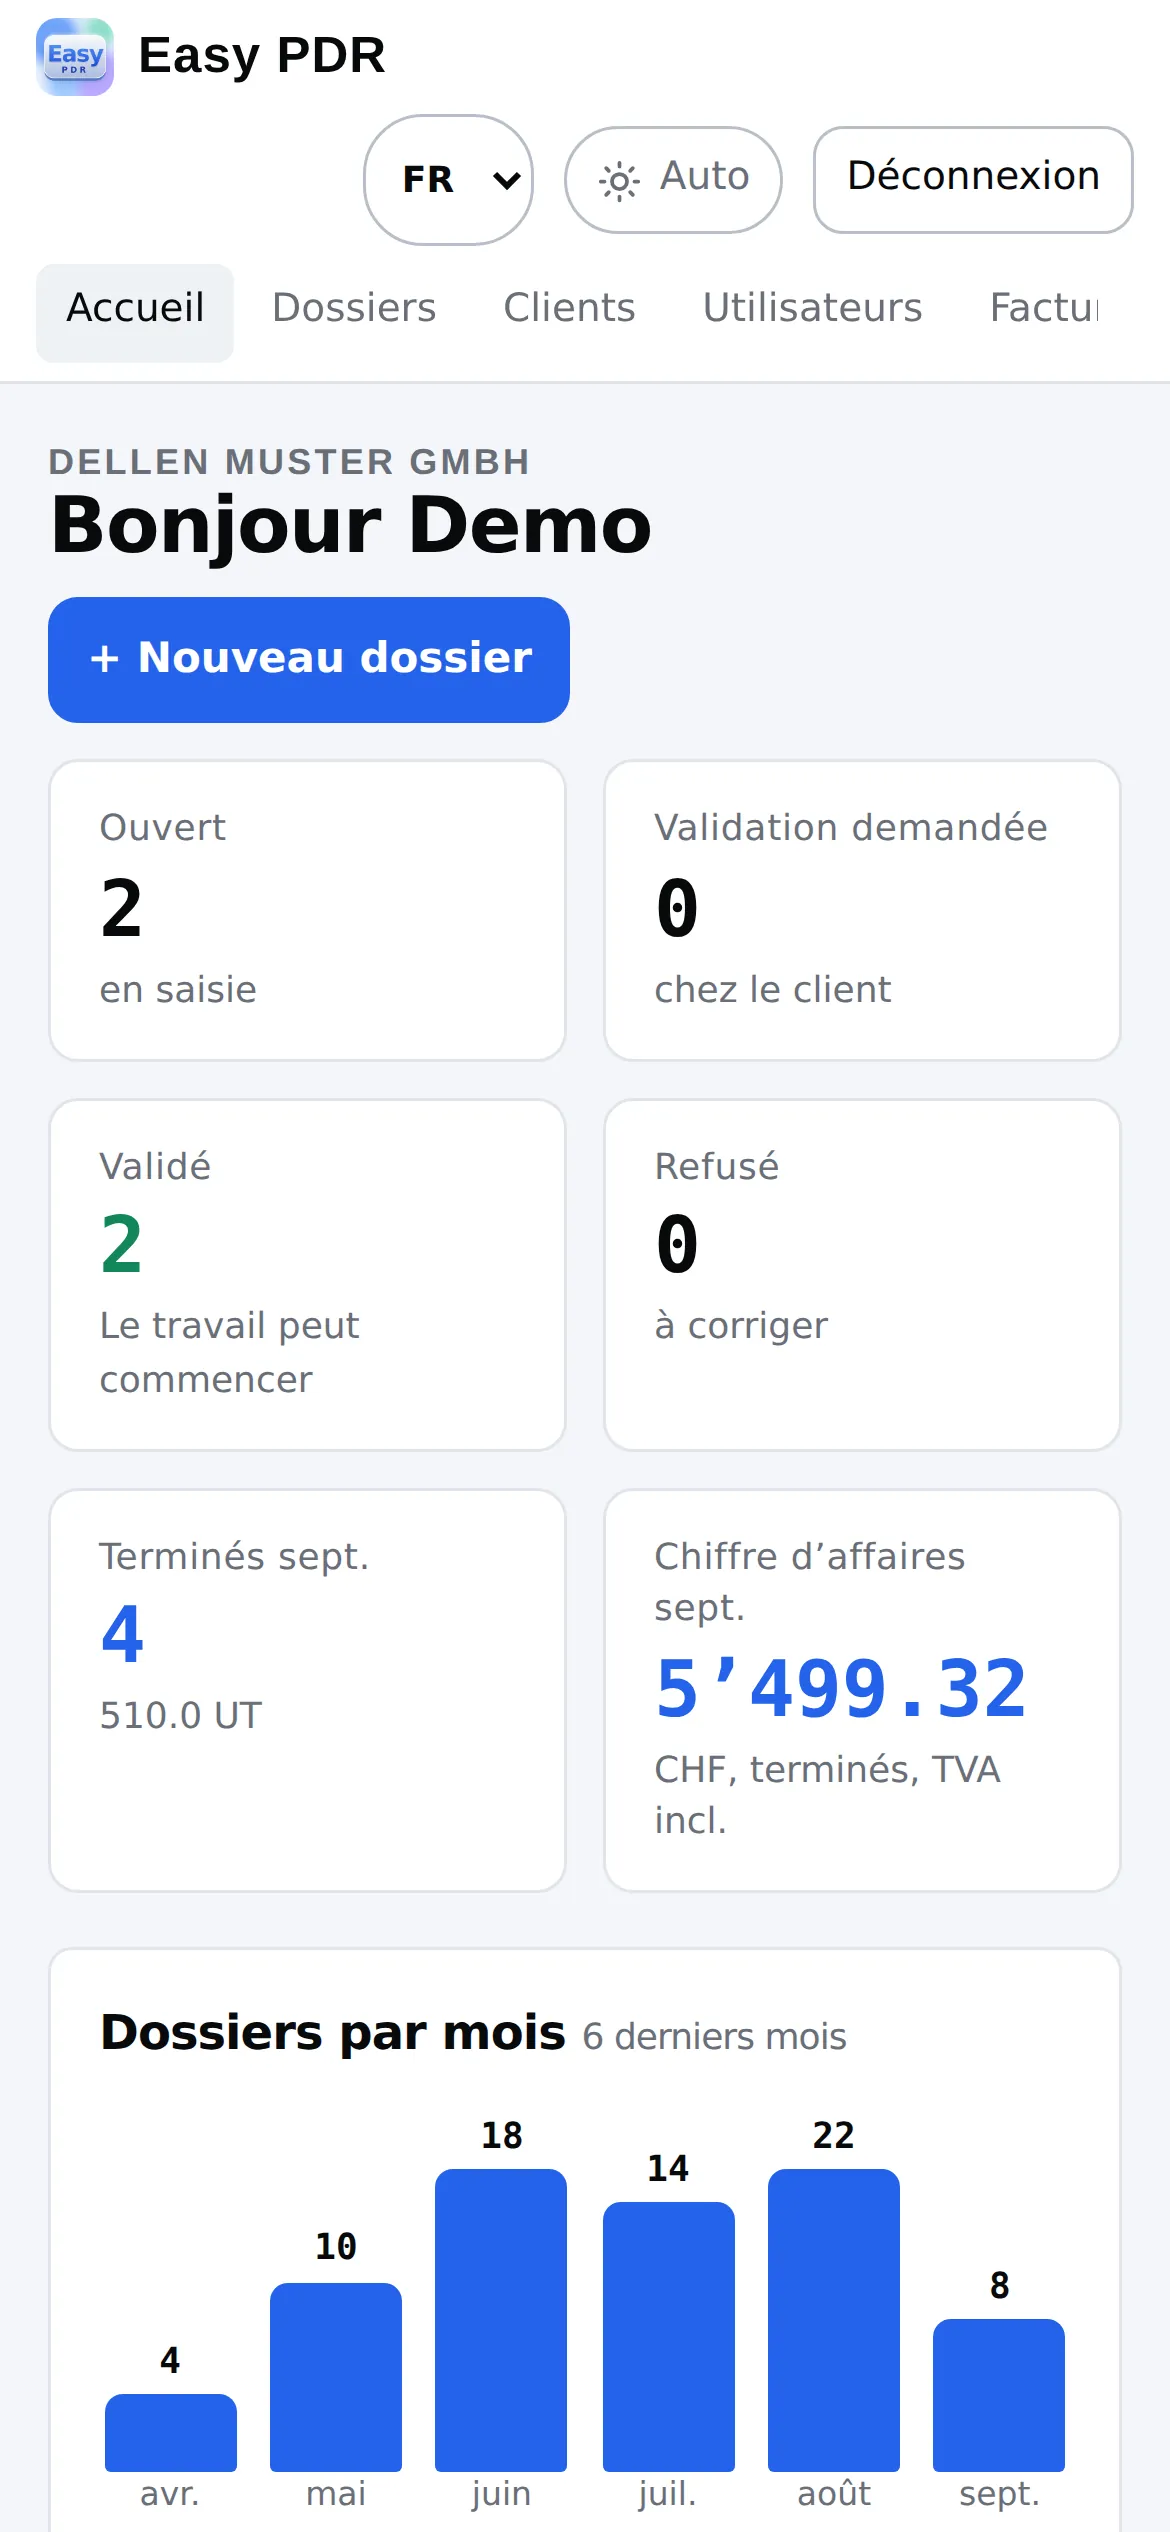Image resolution: width=1170 pixels, height=2532 pixels.
Task: Open the Ouvert status card
Action: [308, 910]
